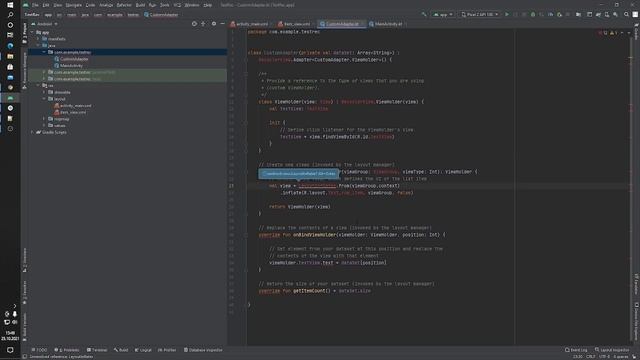Open File Explorer from the taskbar
The height and width of the screenshot is (360, 640).
click(x=10, y=56)
